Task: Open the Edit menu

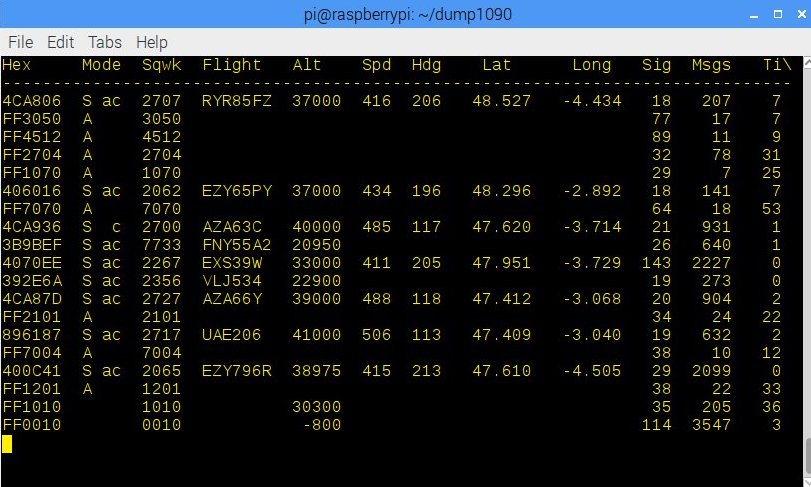Action: click(x=61, y=42)
